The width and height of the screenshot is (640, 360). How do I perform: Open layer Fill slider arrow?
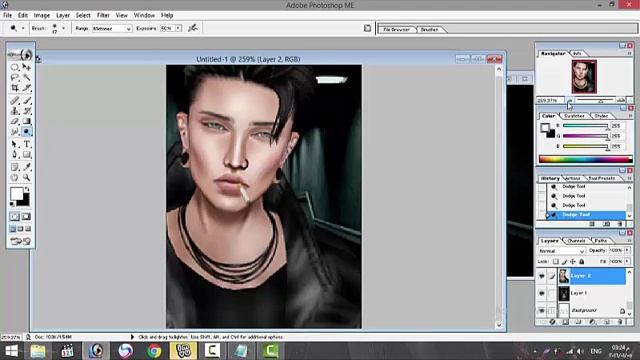pyautogui.click(x=627, y=261)
